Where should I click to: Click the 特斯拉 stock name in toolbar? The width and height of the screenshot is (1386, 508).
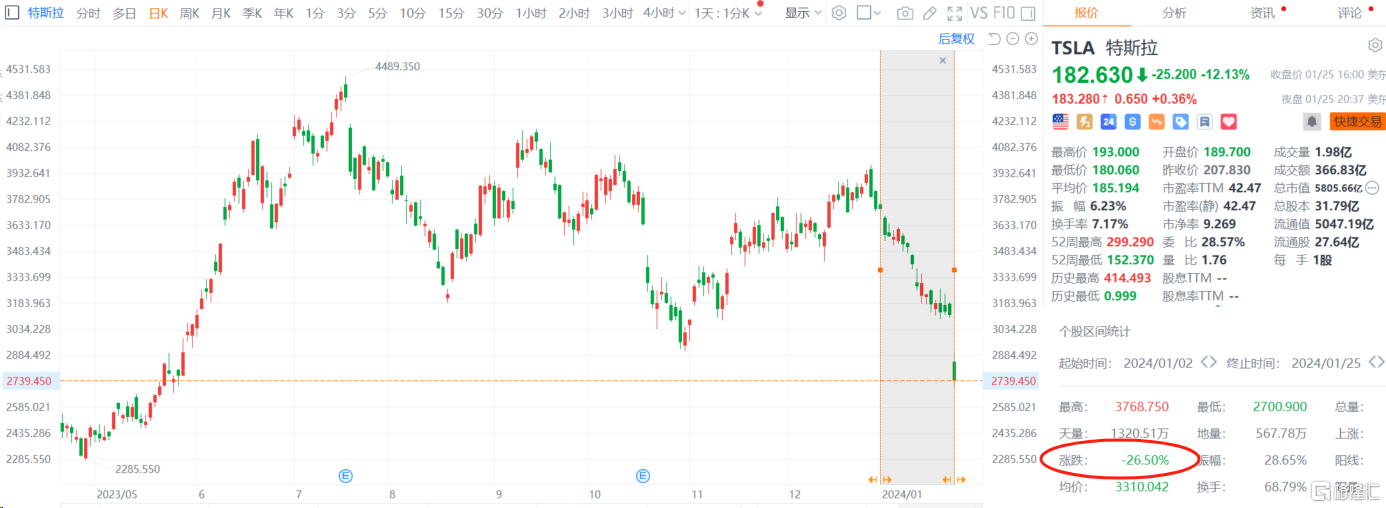pyautogui.click(x=45, y=13)
